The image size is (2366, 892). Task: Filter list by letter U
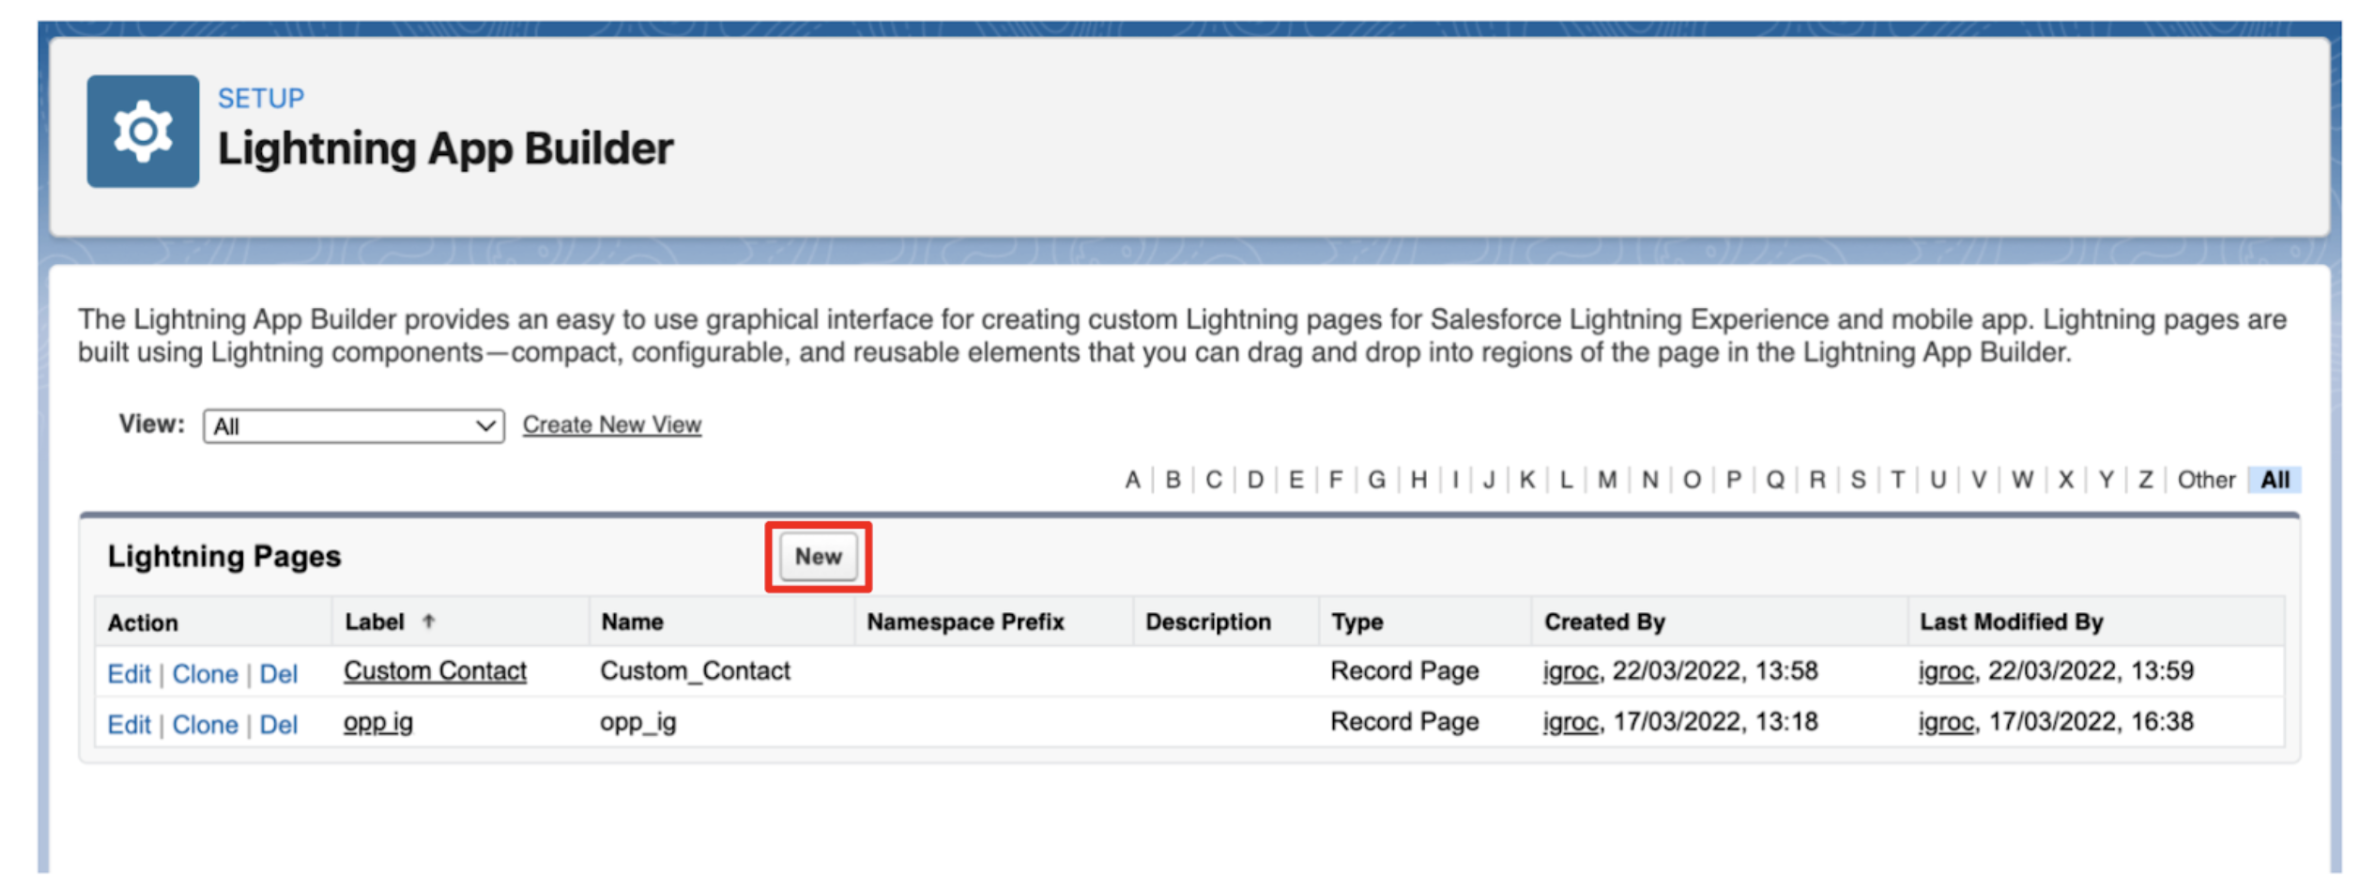1938,480
